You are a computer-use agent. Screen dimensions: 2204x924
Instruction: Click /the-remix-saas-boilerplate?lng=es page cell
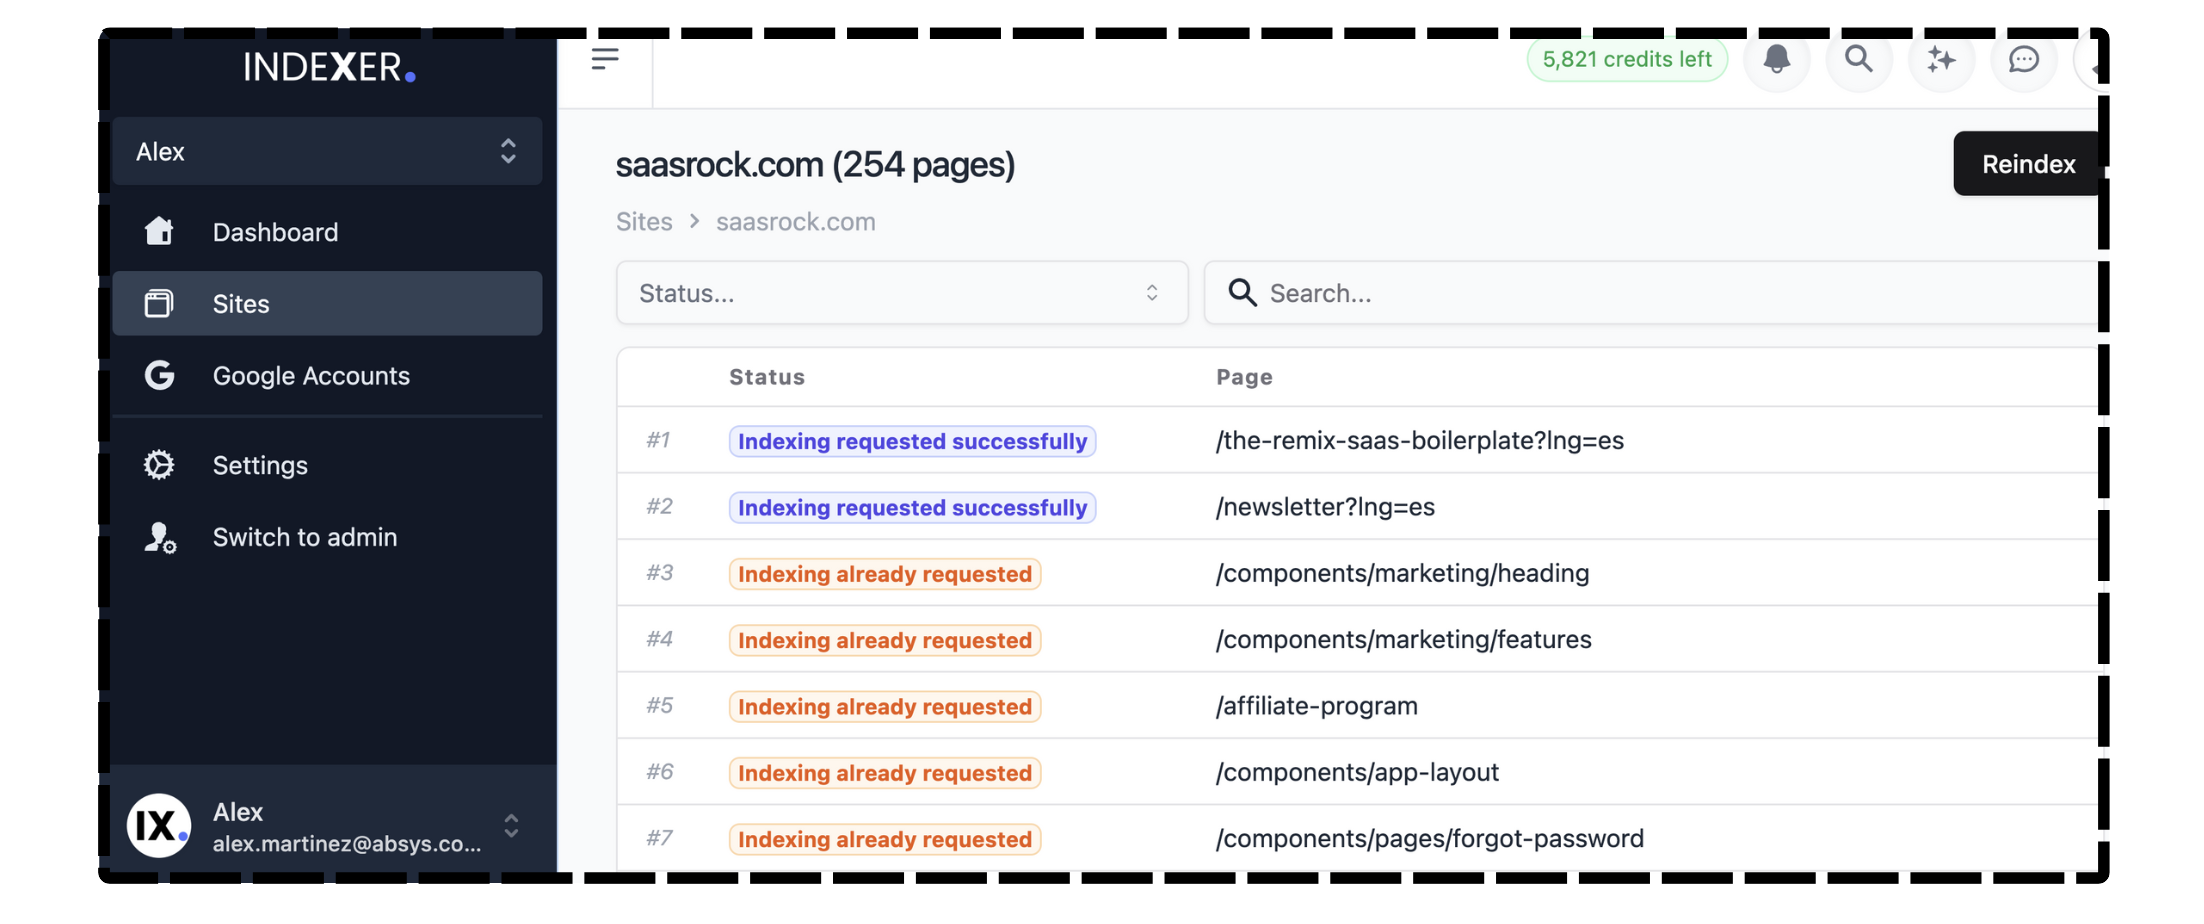point(1419,440)
